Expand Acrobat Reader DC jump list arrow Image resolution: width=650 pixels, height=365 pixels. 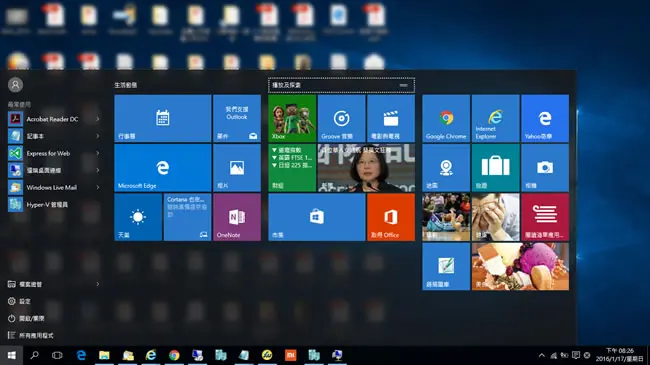point(98,119)
